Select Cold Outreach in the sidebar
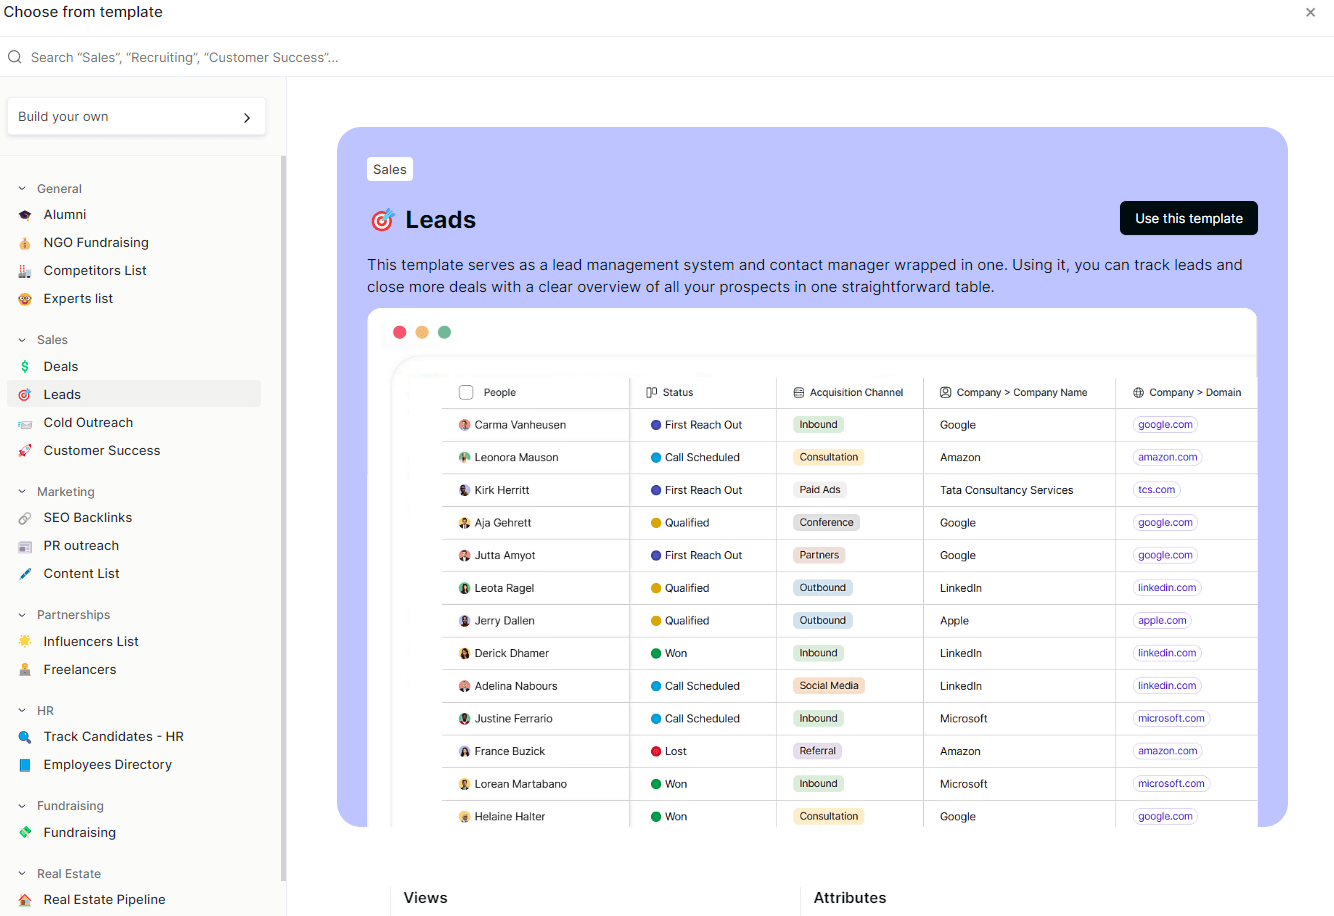Screen dimensions: 1334x916 tap(88, 422)
